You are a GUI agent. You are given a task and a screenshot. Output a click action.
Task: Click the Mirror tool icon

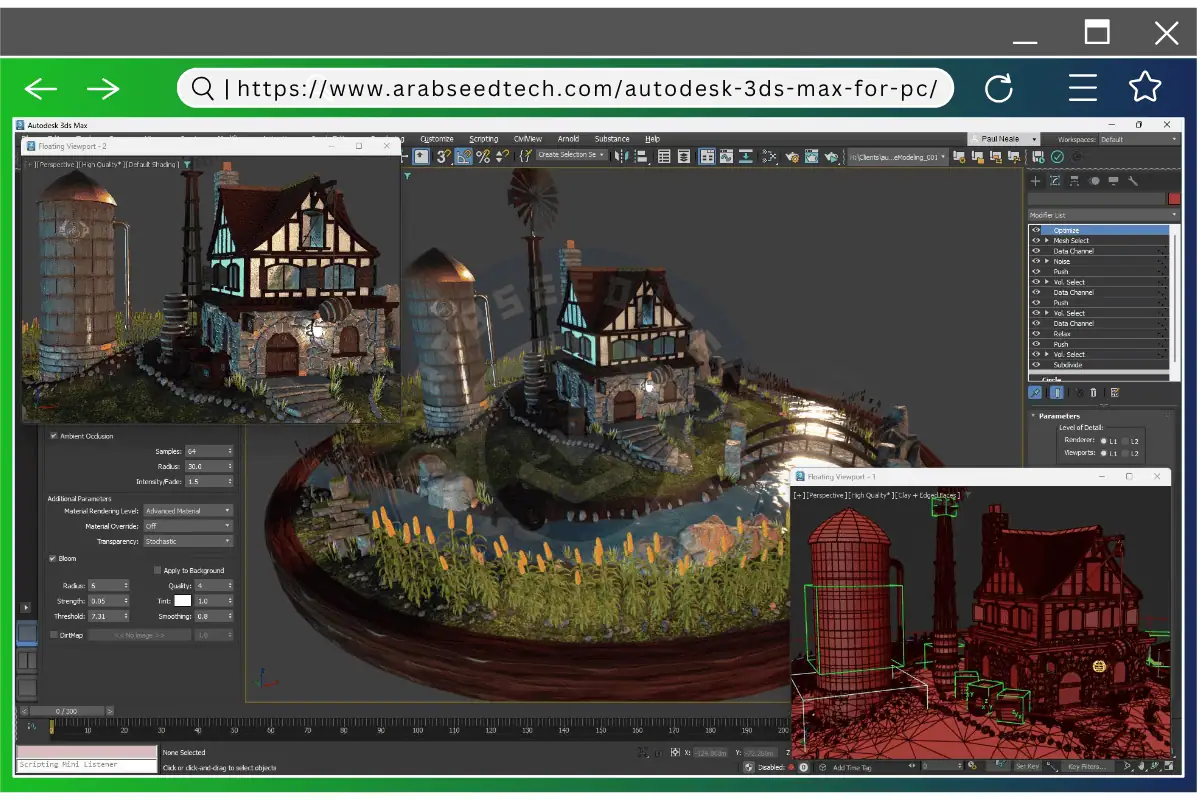(x=621, y=156)
